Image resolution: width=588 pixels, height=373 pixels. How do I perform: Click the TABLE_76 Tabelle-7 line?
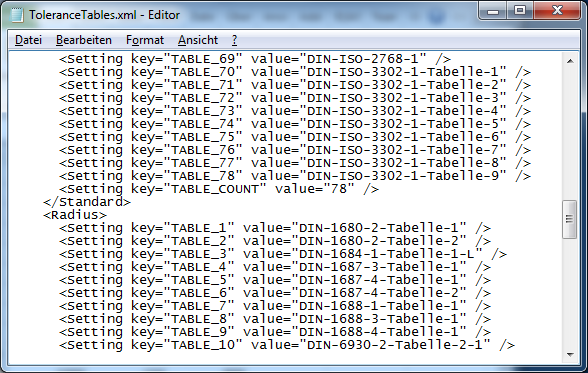pyautogui.click(x=295, y=150)
